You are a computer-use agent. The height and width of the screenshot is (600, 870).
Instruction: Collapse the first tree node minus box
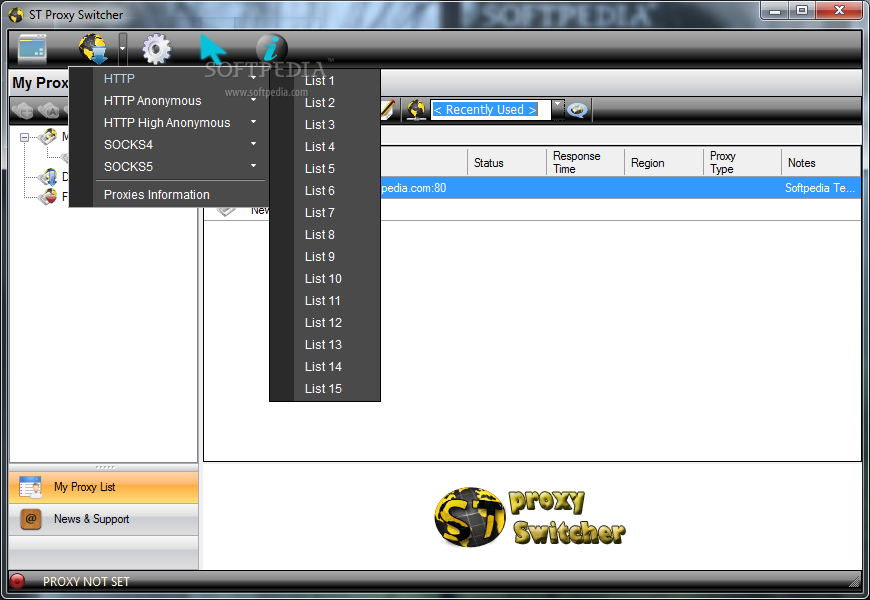[x=24, y=137]
